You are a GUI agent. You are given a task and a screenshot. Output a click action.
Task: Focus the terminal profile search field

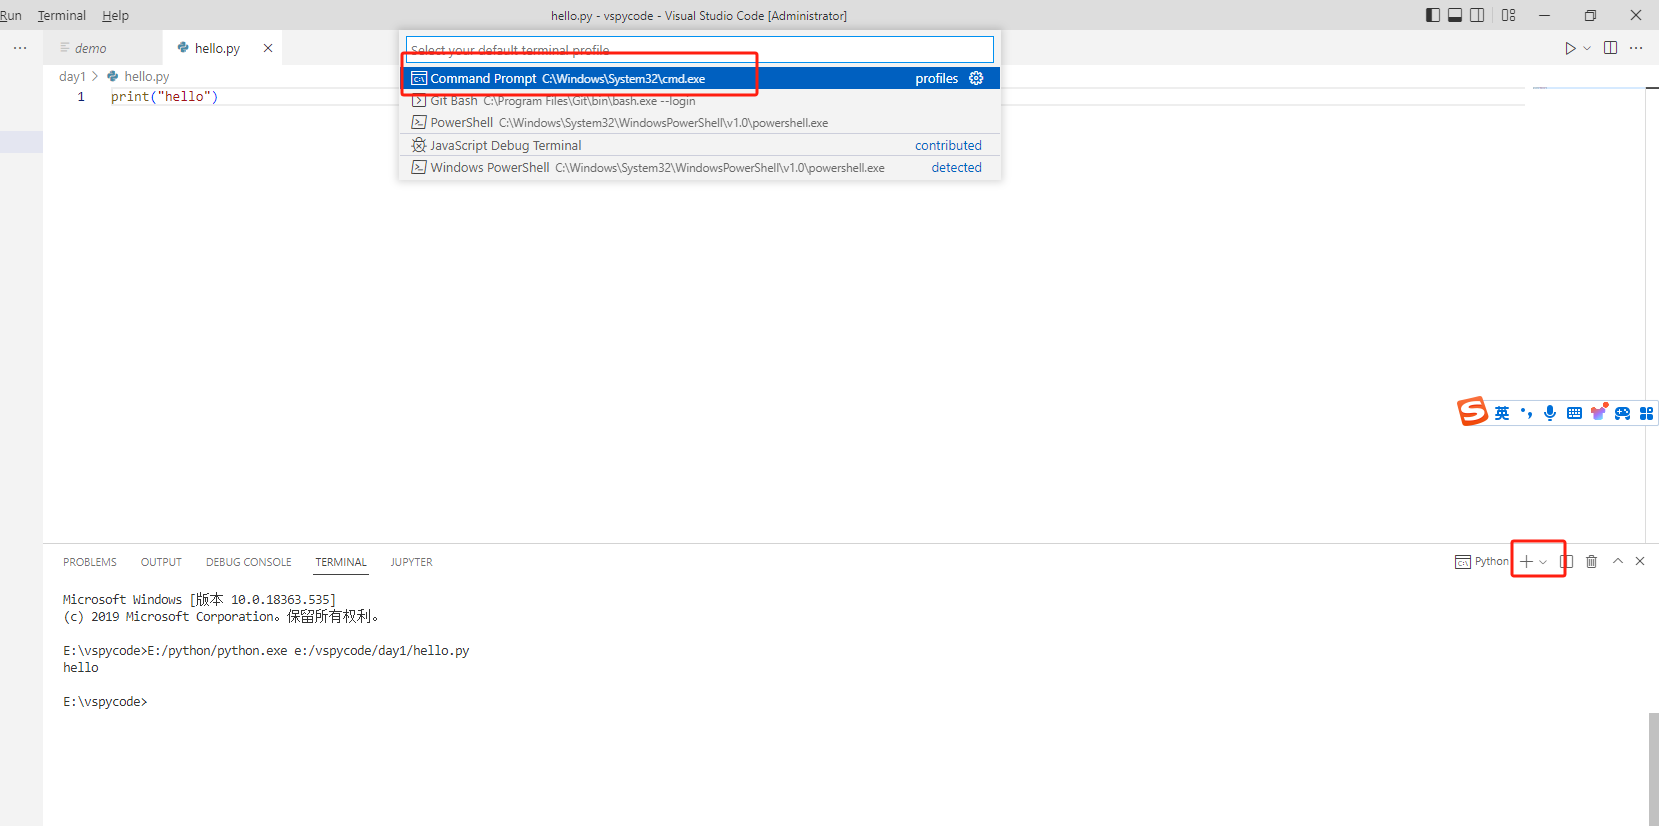tap(700, 50)
